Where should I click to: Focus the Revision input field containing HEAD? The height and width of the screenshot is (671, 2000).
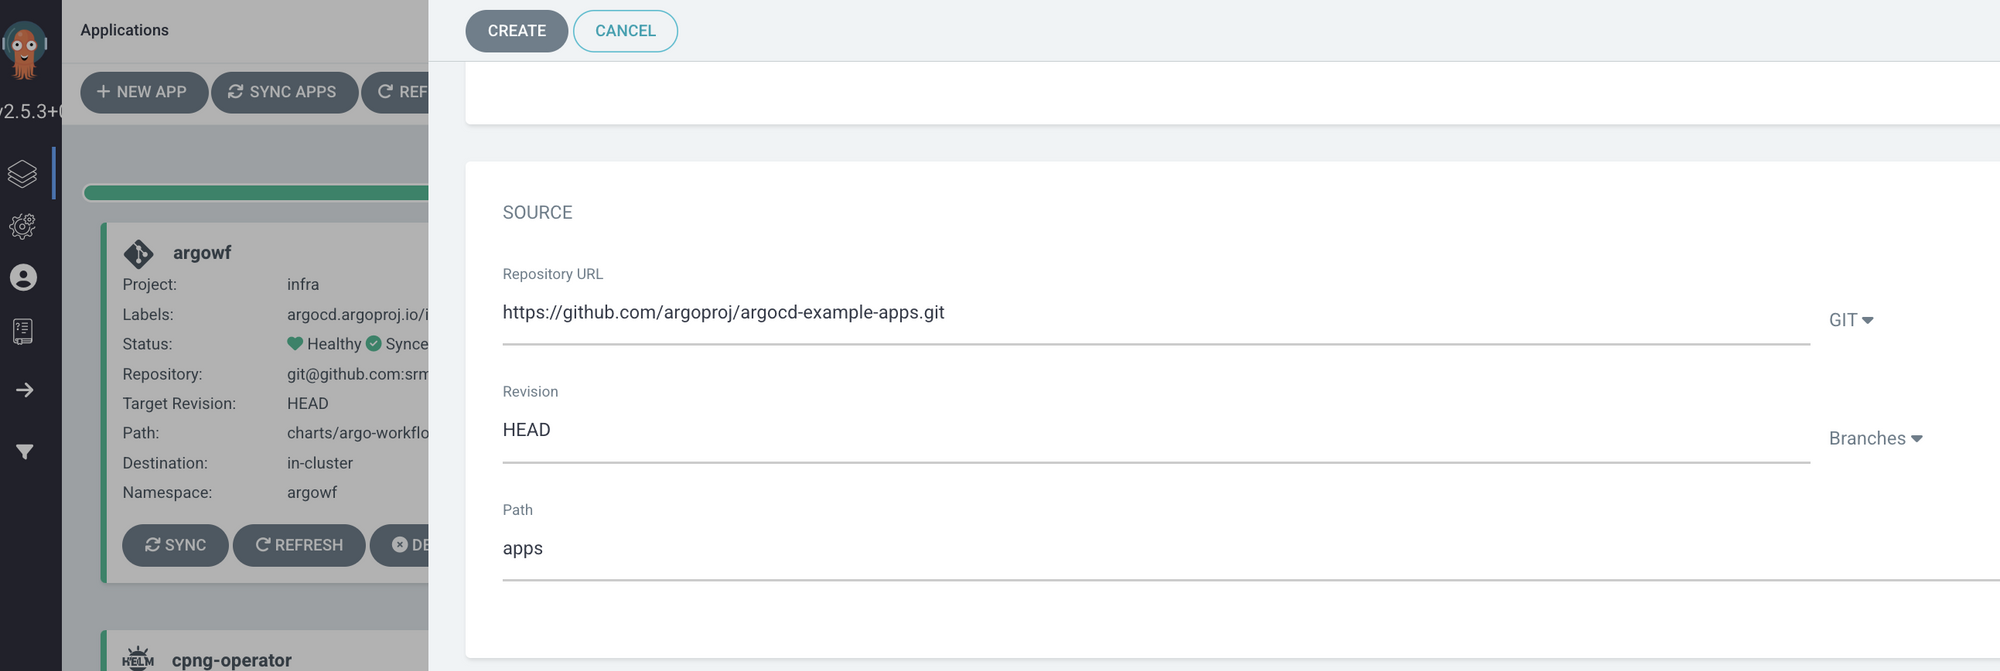1156,430
